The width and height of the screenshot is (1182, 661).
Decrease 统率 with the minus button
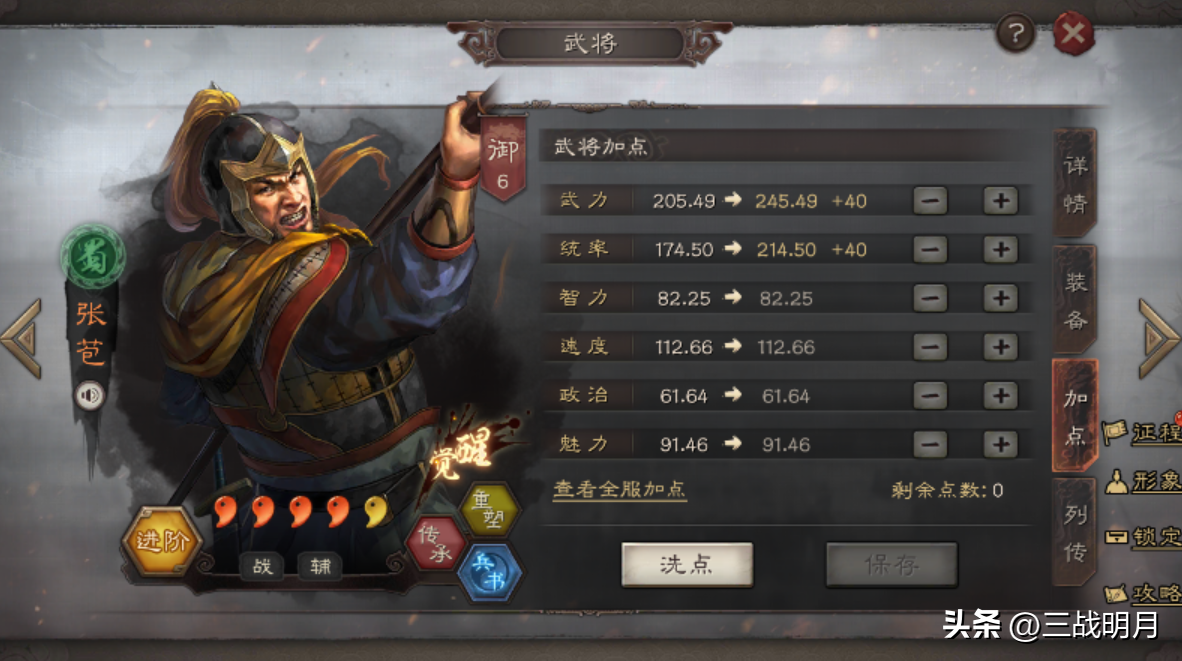click(x=930, y=249)
